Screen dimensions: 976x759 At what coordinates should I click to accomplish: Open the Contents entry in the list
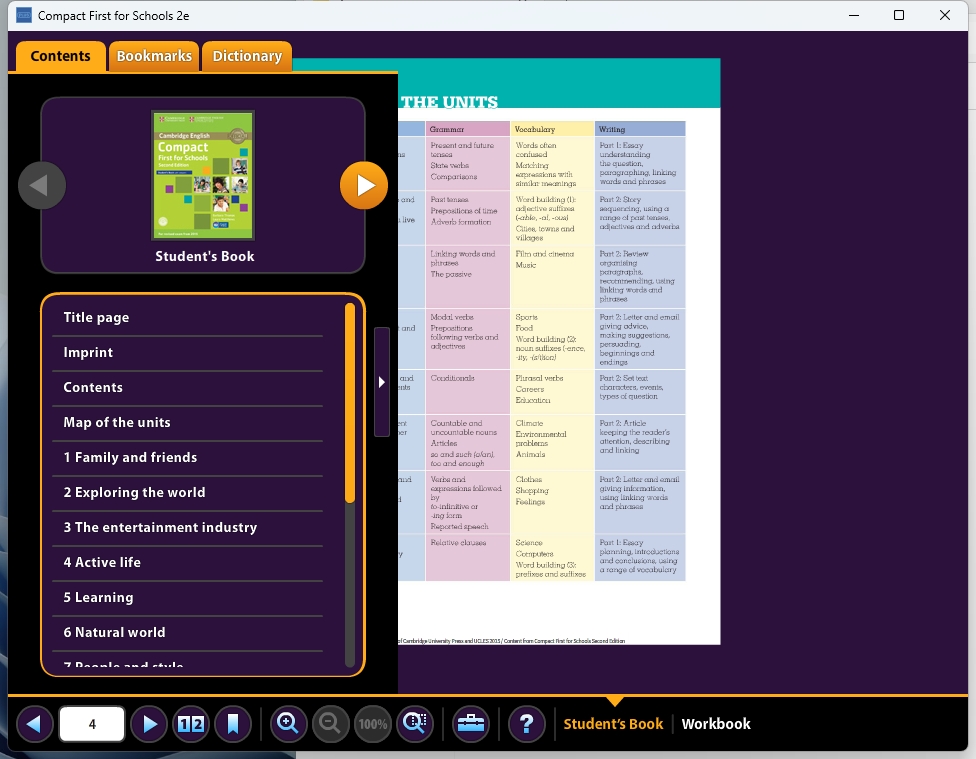(x=187, y=387)
